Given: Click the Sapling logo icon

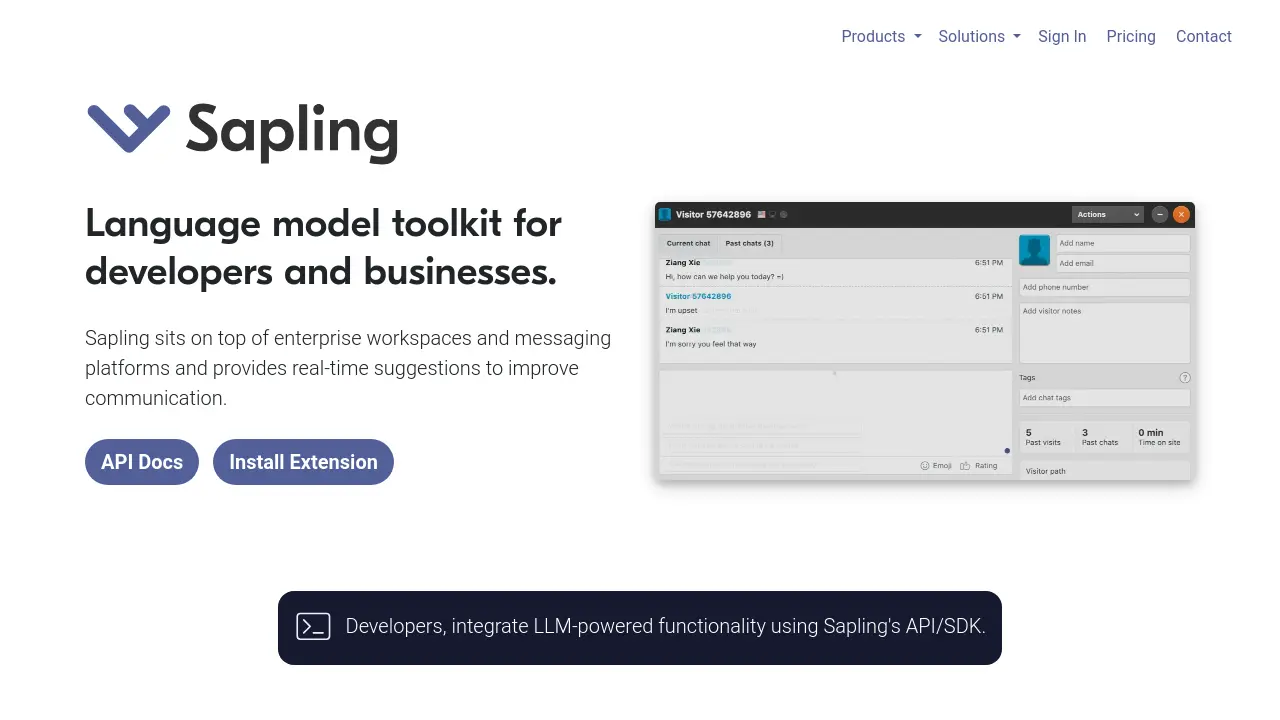Looking at the screenshot, I should 128,129.
